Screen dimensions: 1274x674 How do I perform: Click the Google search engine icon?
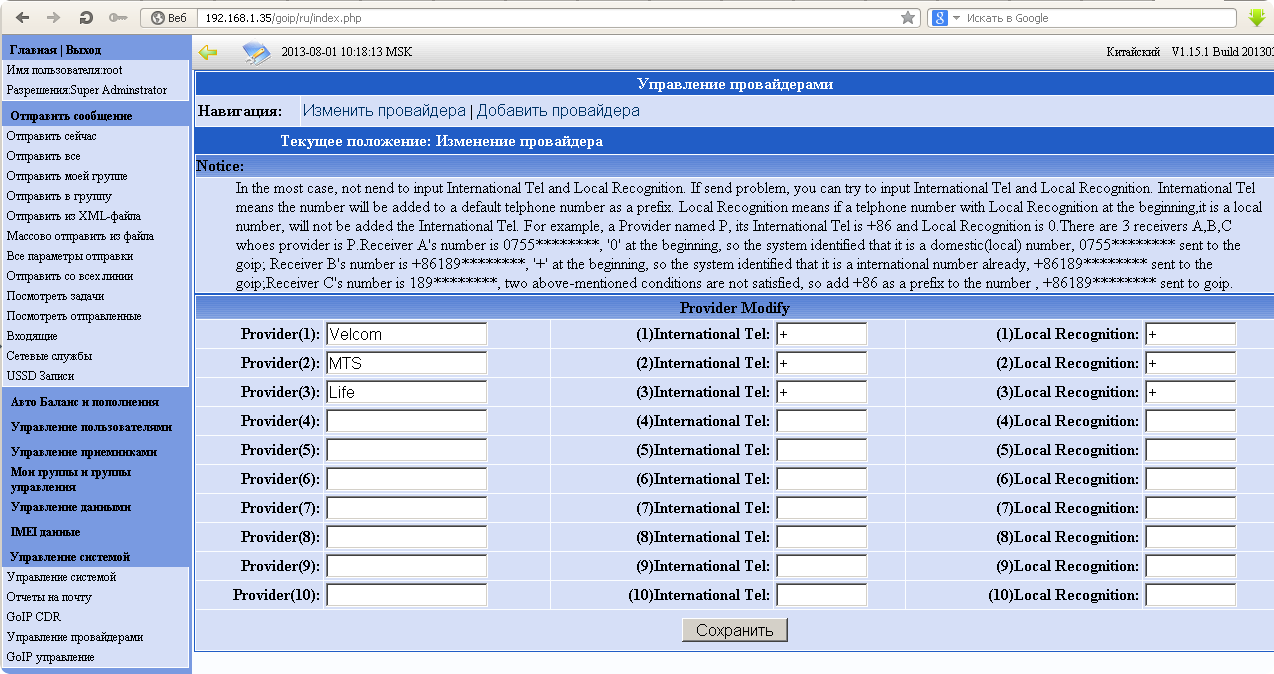point(940,18)
